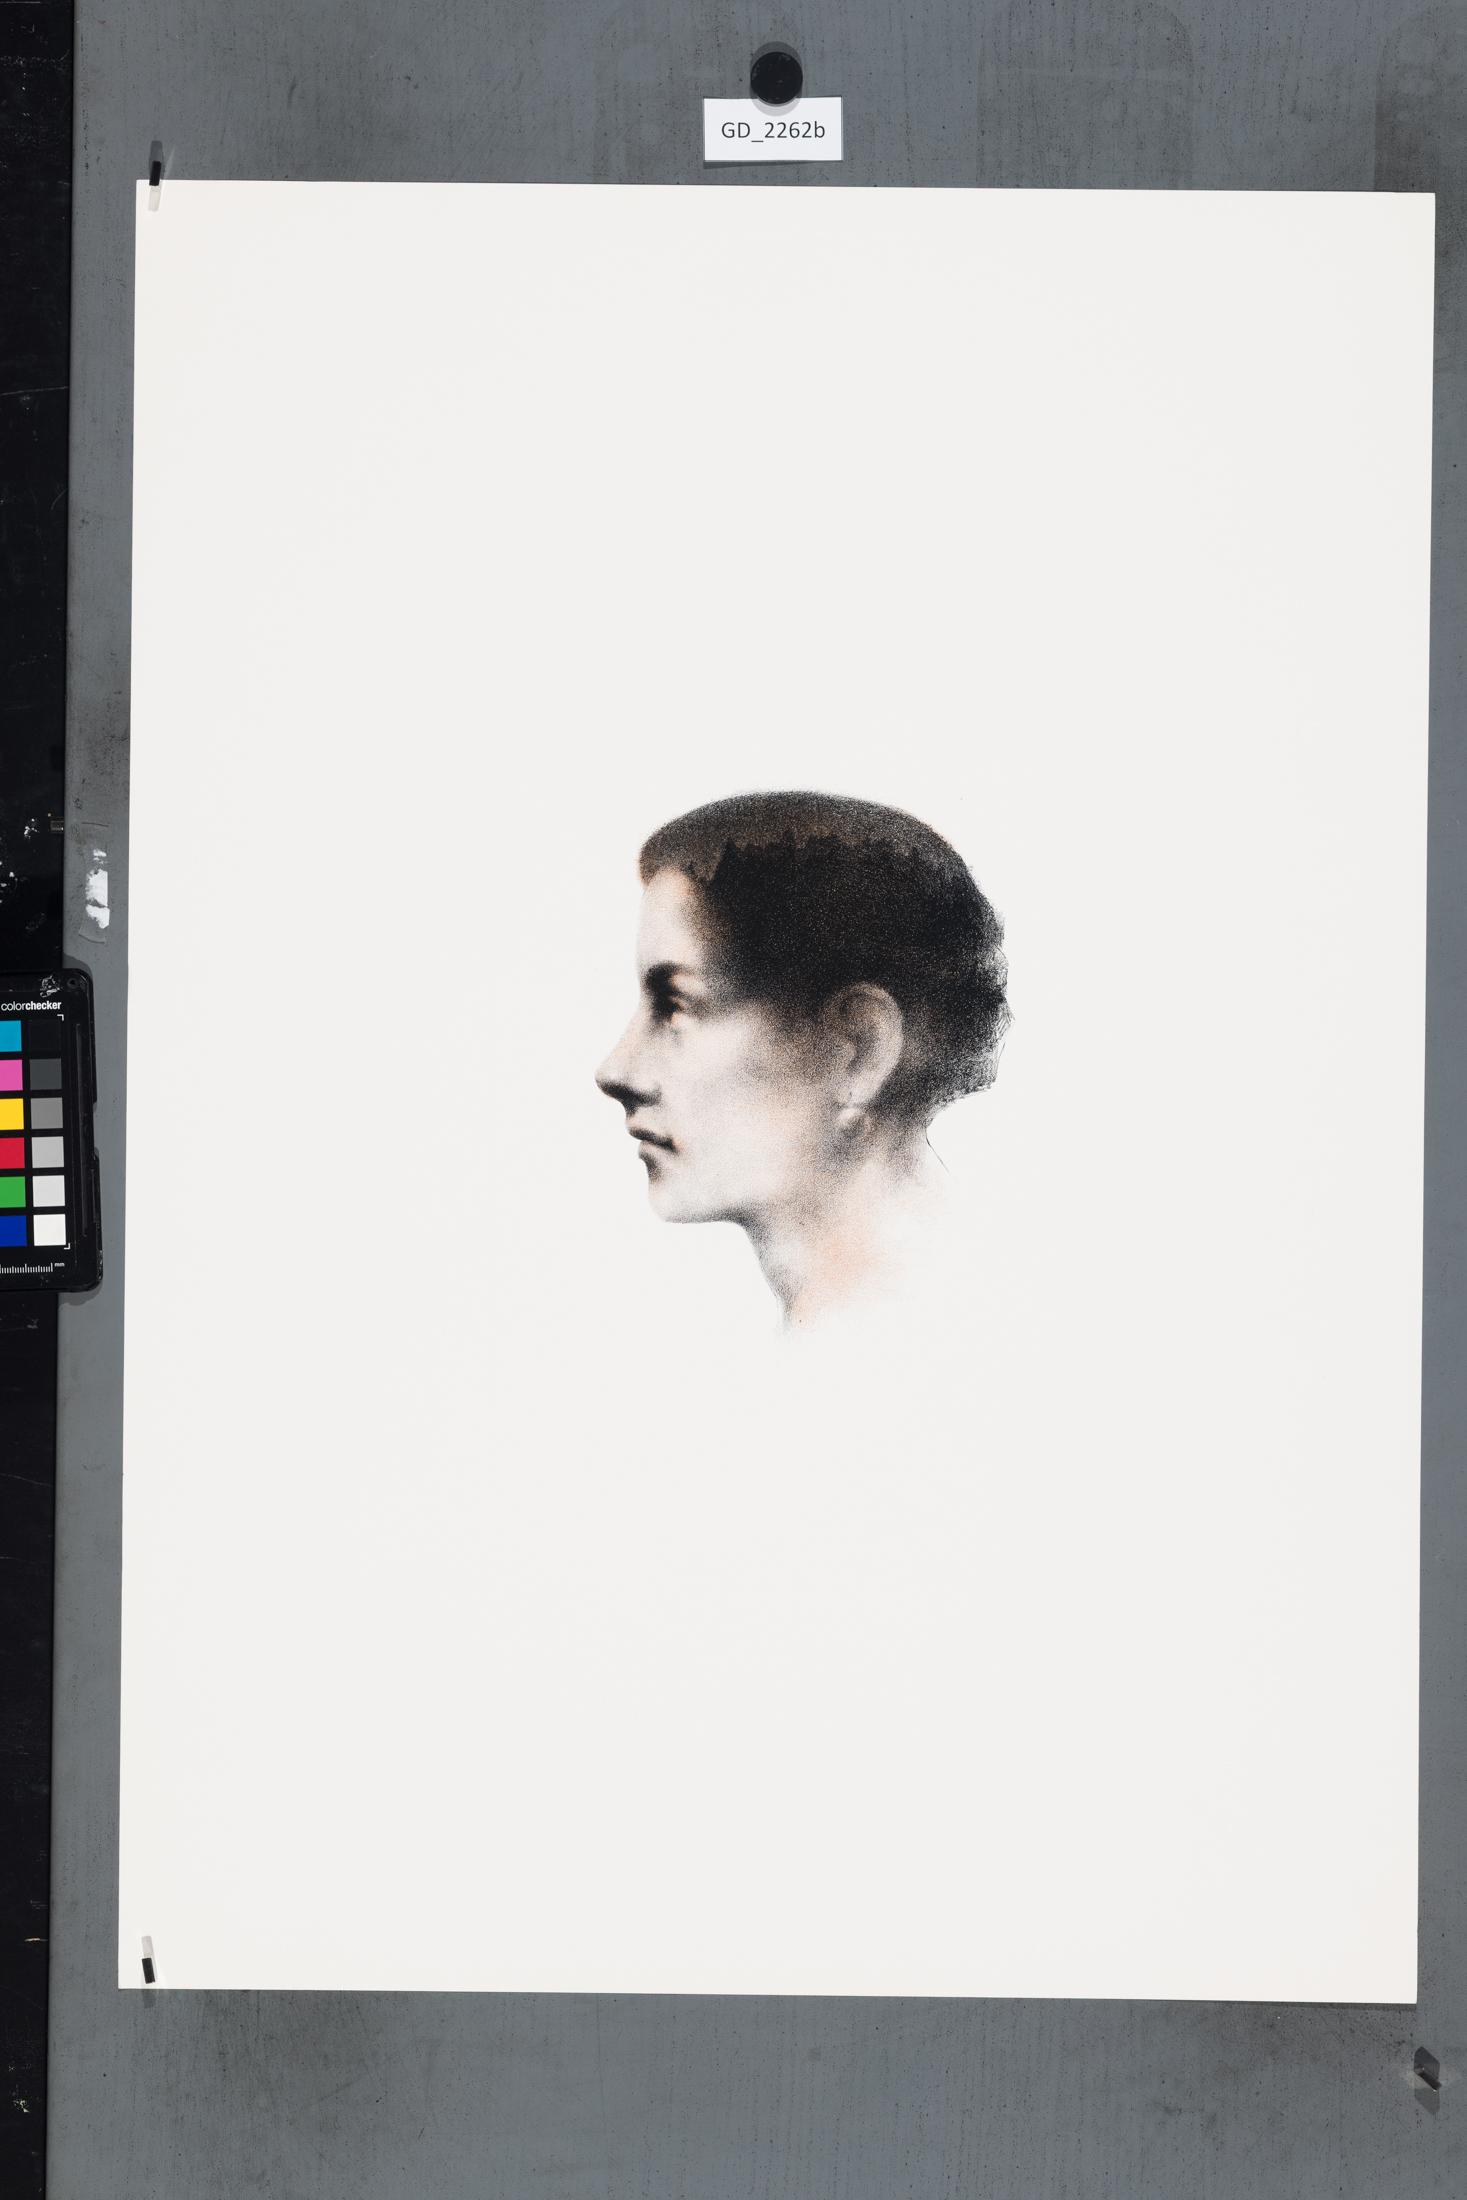Click the millimeter ruler on the colorchecker
The width and height of the screenshot is (1467, 2200).
pos(32,1269)
